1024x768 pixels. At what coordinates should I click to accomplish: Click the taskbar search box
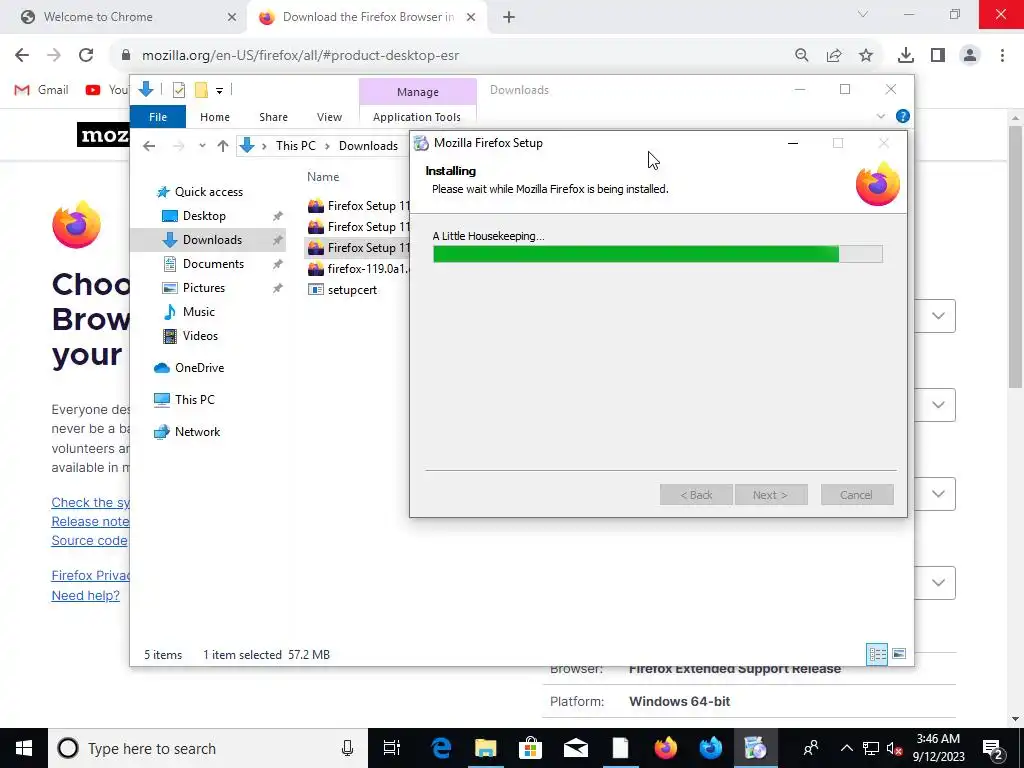point(208,748)
